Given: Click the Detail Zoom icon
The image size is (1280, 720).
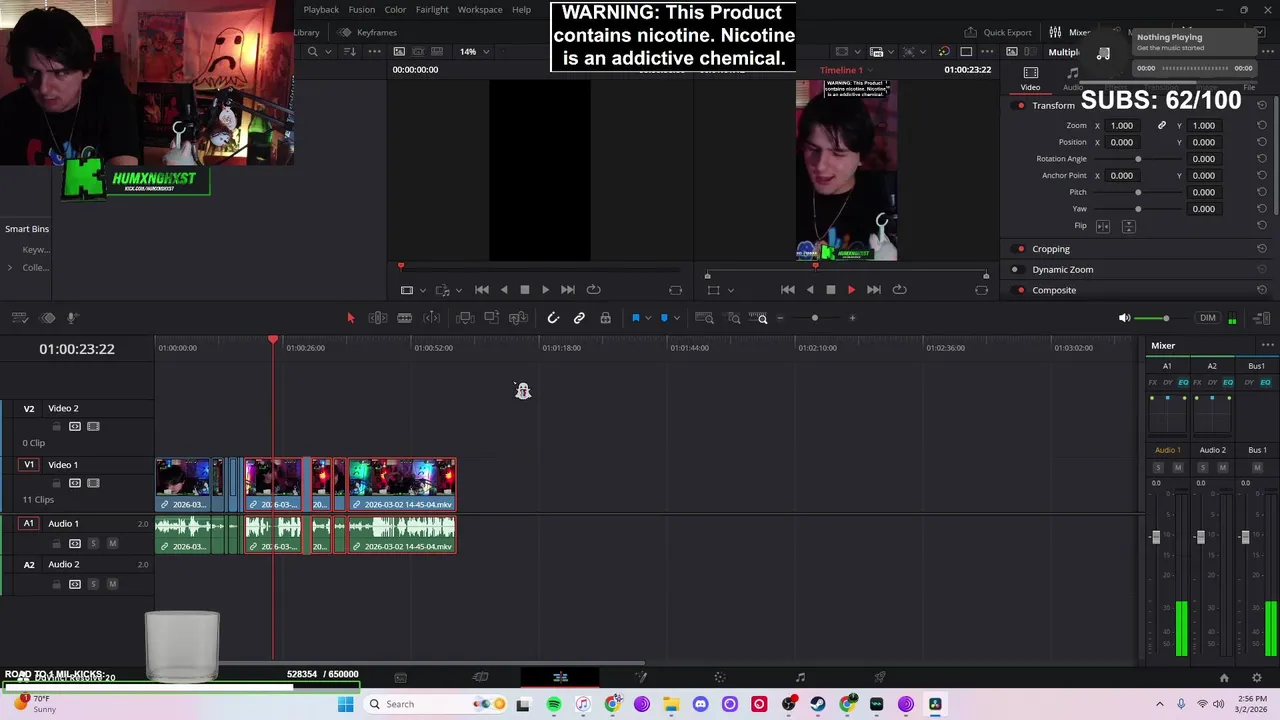Looking at the screenshot, I should click(x=734, y=318).
